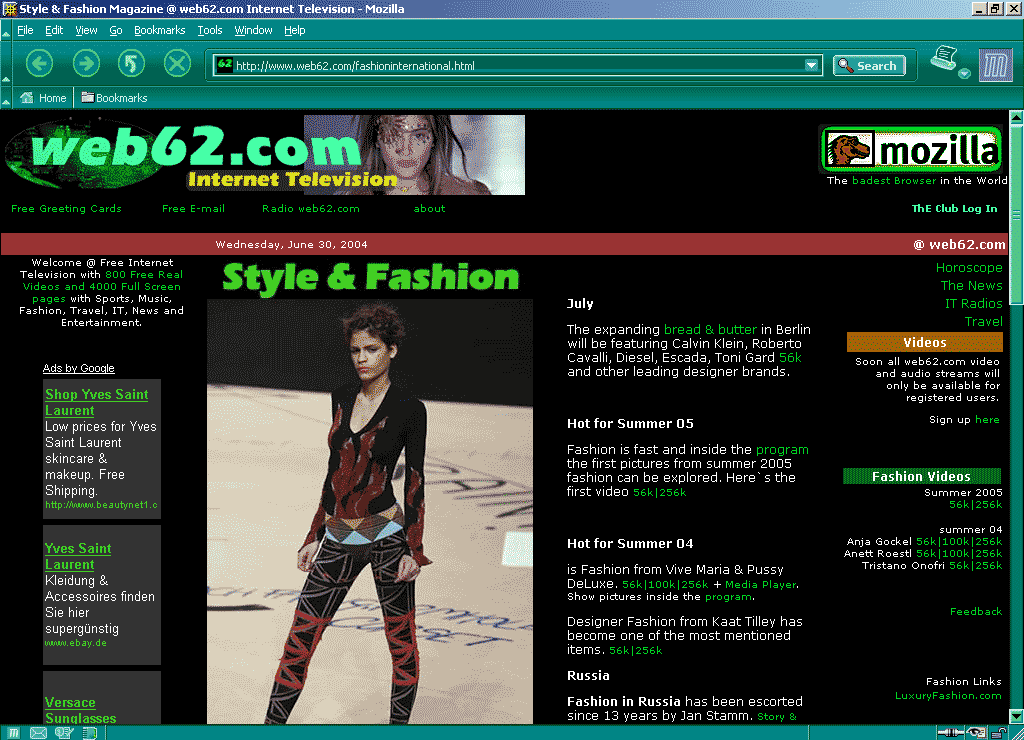Screen dimensions: 1024x740
Task: Launch Composer from the status bar
Action: tap(64, 733)
